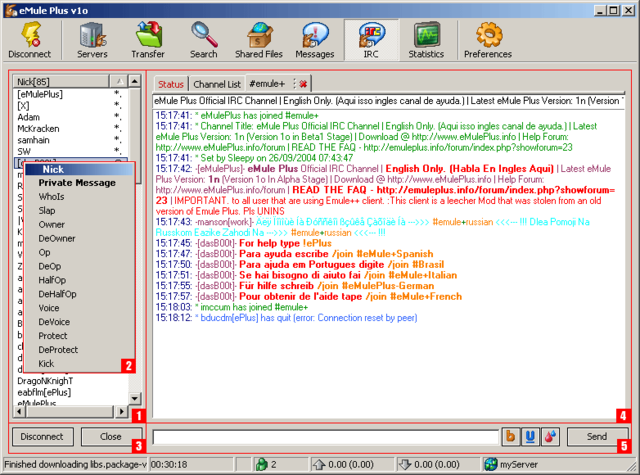640x475 pixels.
Task: Open the Transfer page
Action: [x=148, y=40]
